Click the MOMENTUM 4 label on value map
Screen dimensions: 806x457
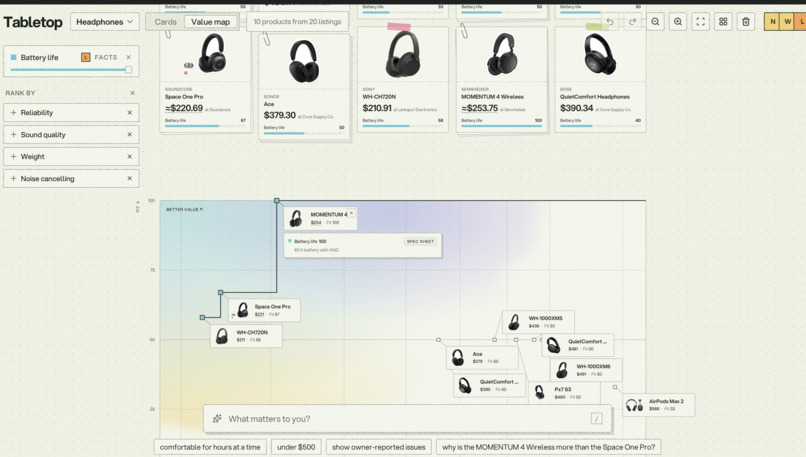(x=320, y=218)
